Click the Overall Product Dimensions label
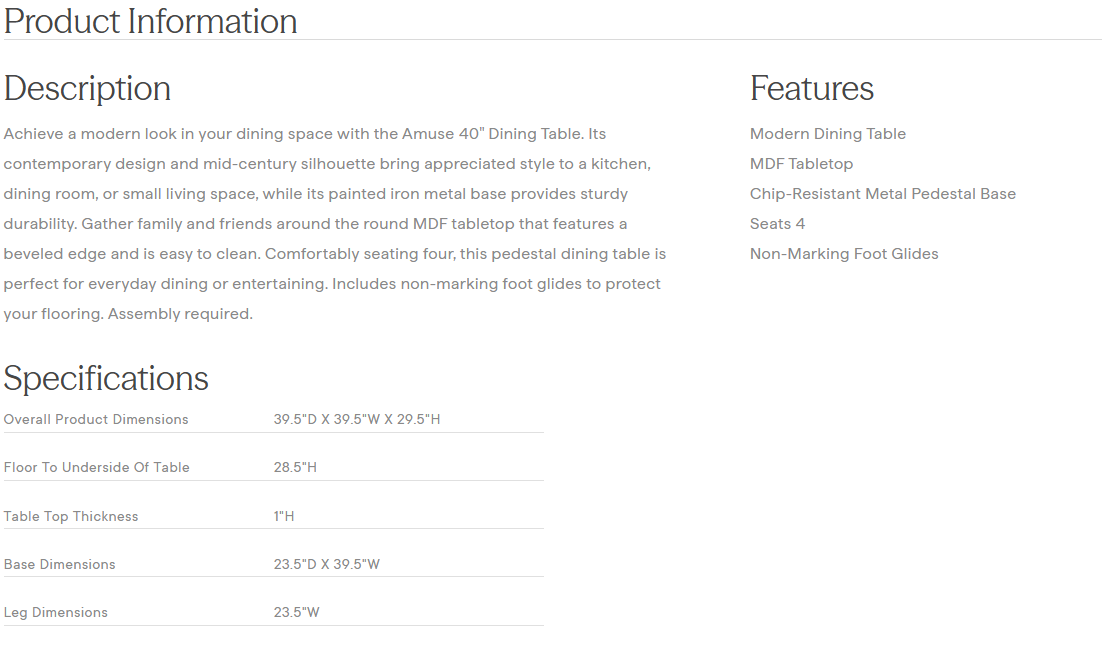This screenshot has width=1102, height=649. (x=96, y=419)
